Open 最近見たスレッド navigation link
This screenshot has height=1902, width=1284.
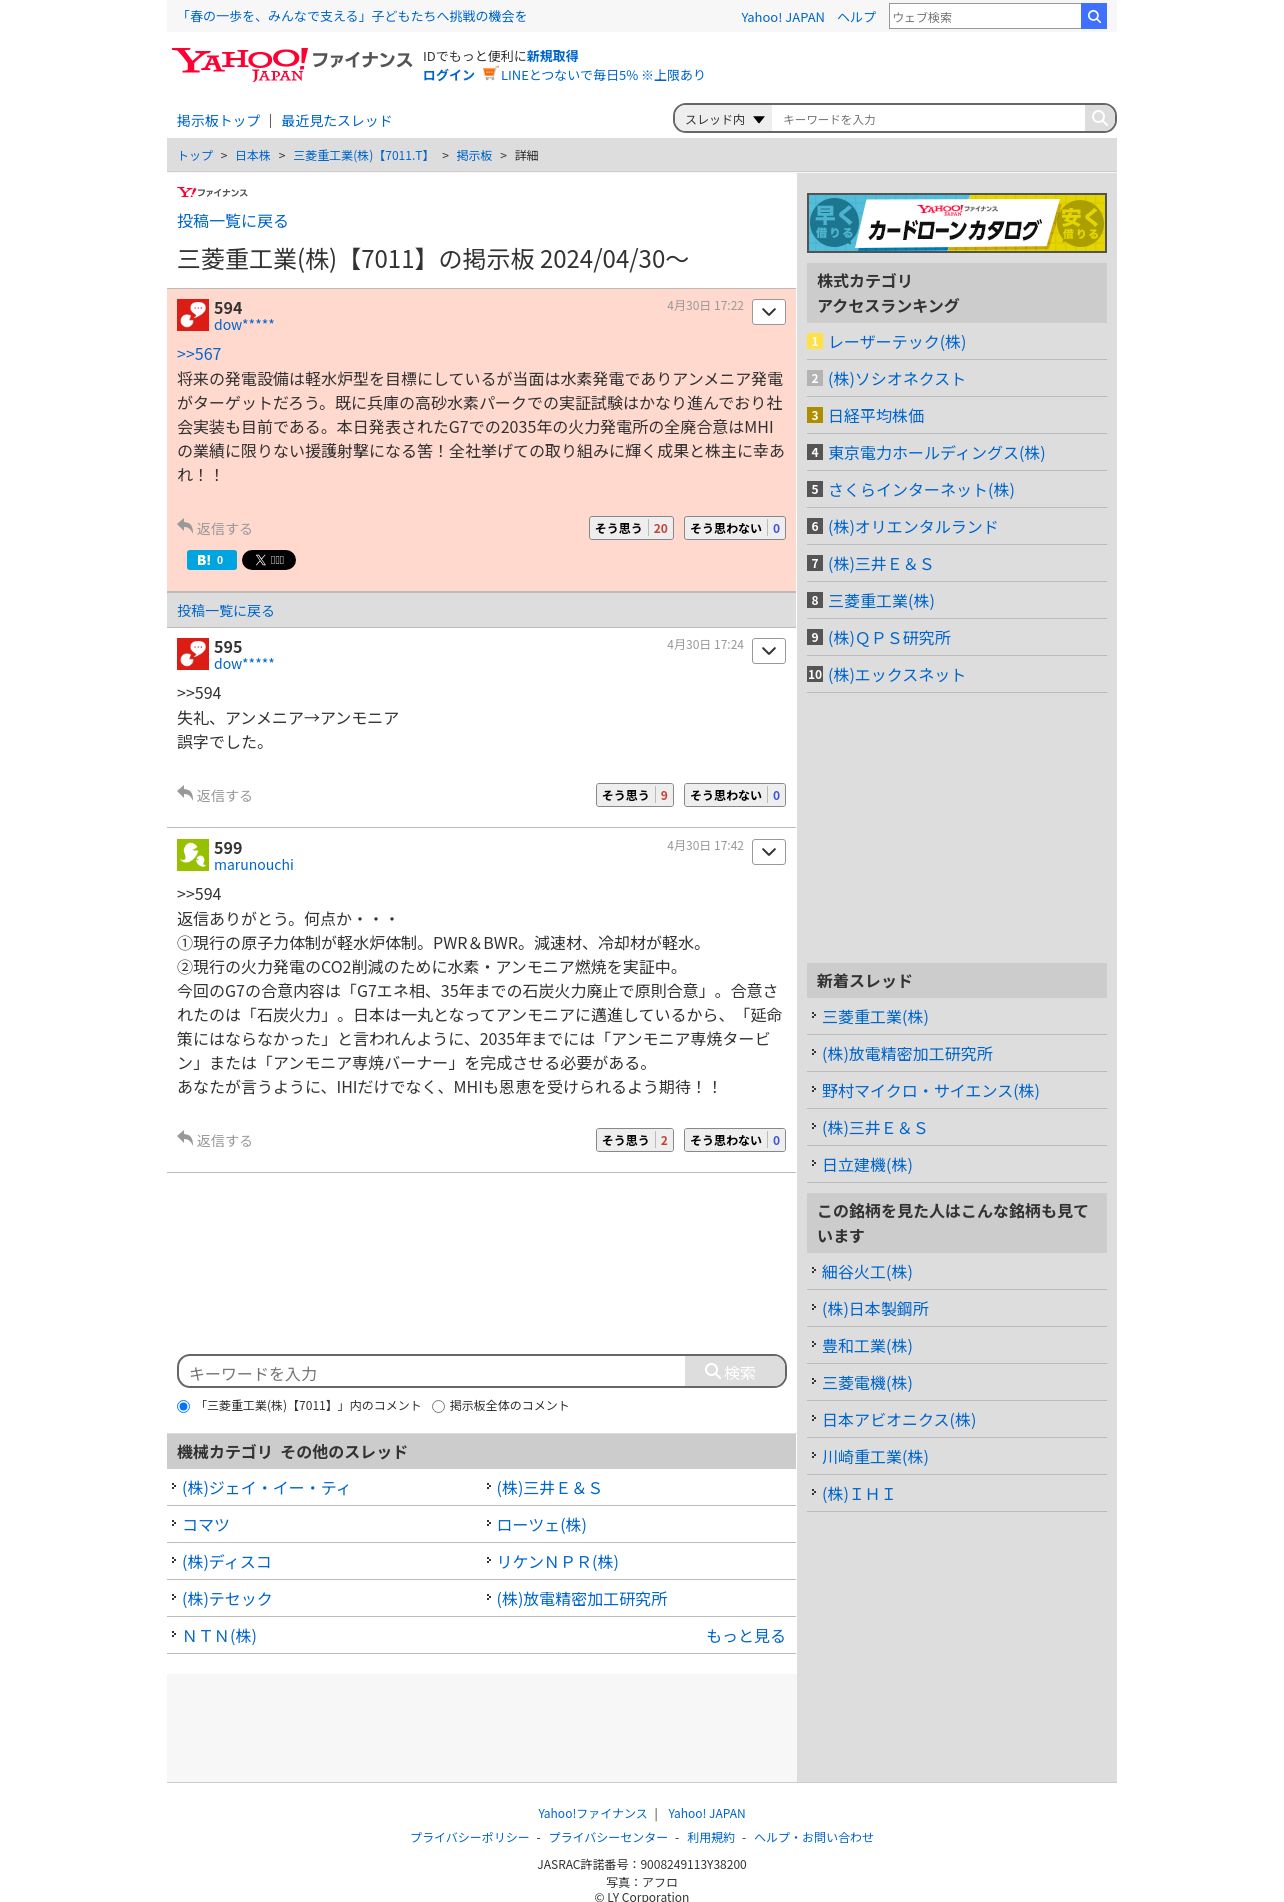coord(336,121)
